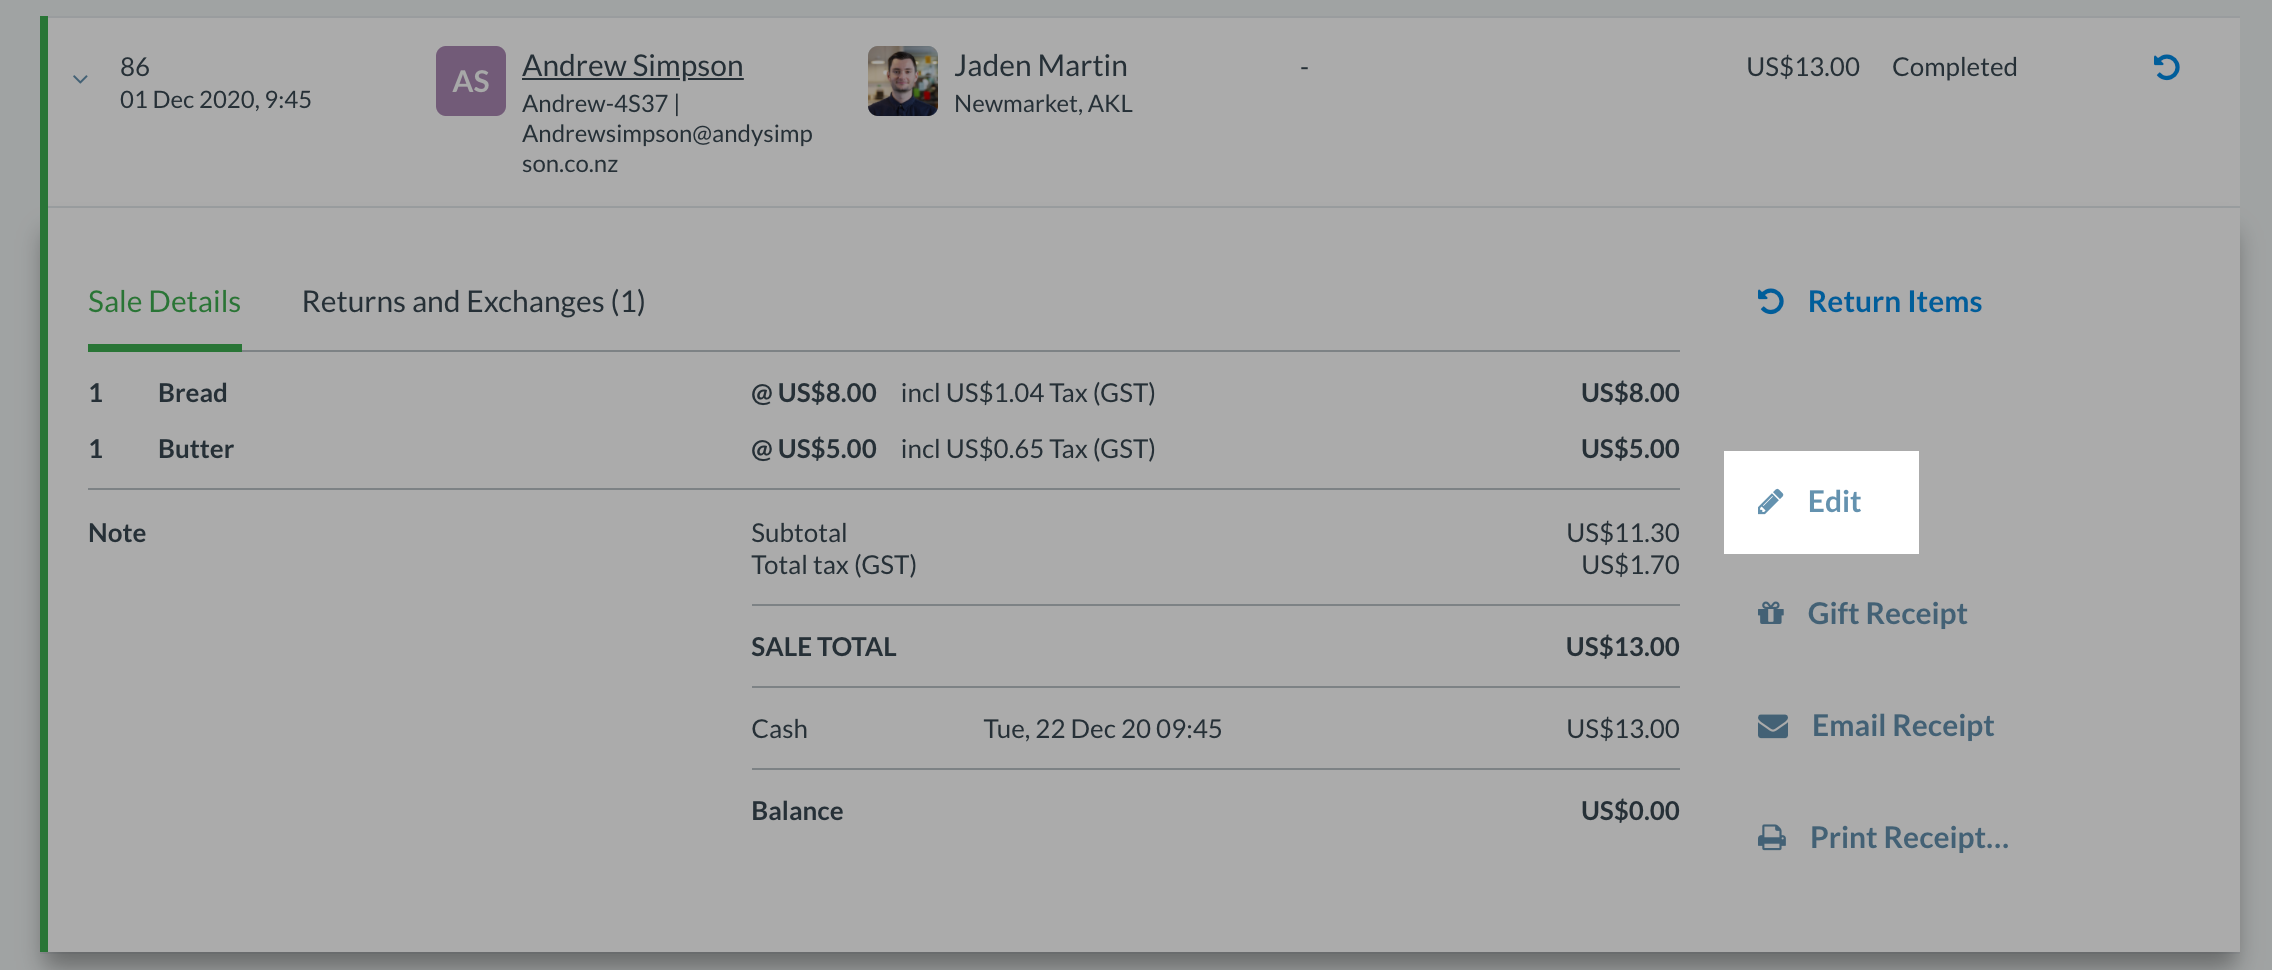Select Print Receipt...
Image resolution: width=2272 pixels, height=970 pixels.
pyautogui.click(x=1909, y=838)
